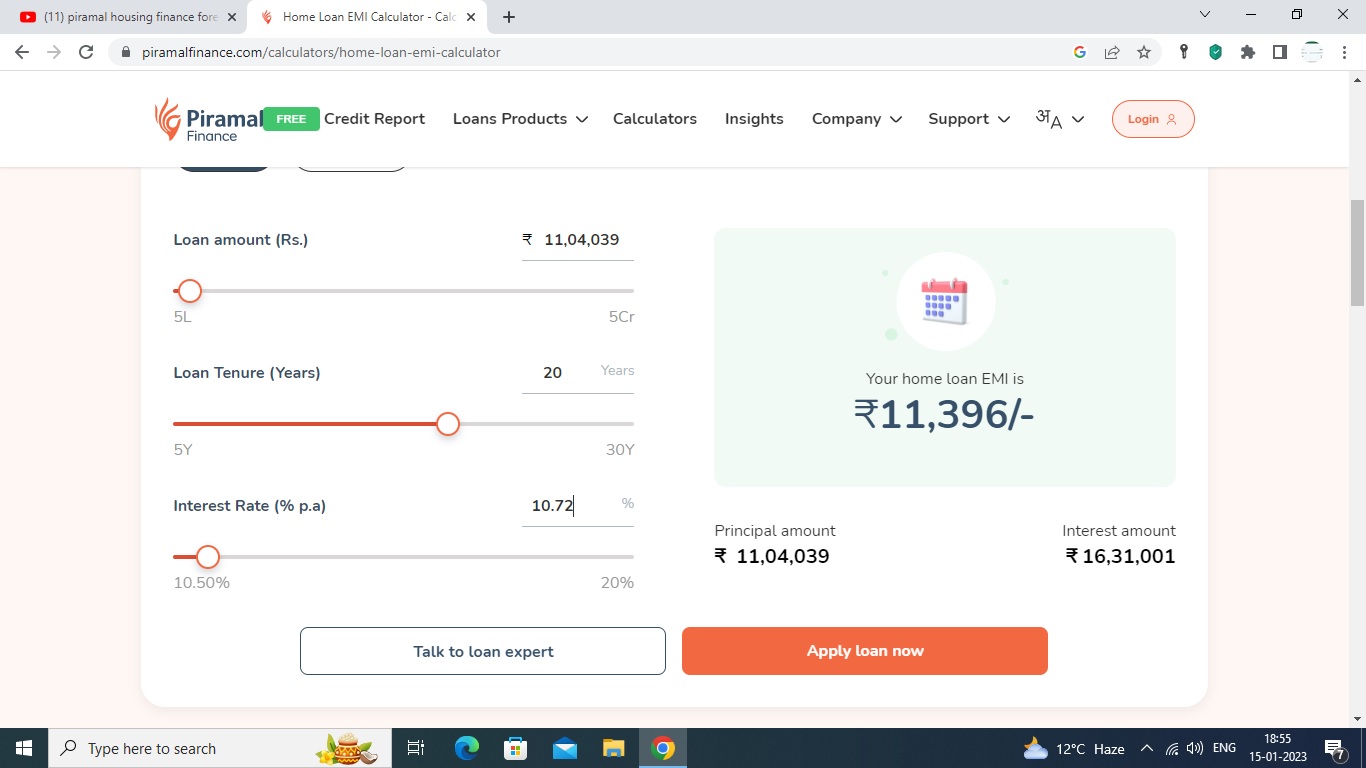Expand the Loans Products dropdown

(x=519, y=119)
